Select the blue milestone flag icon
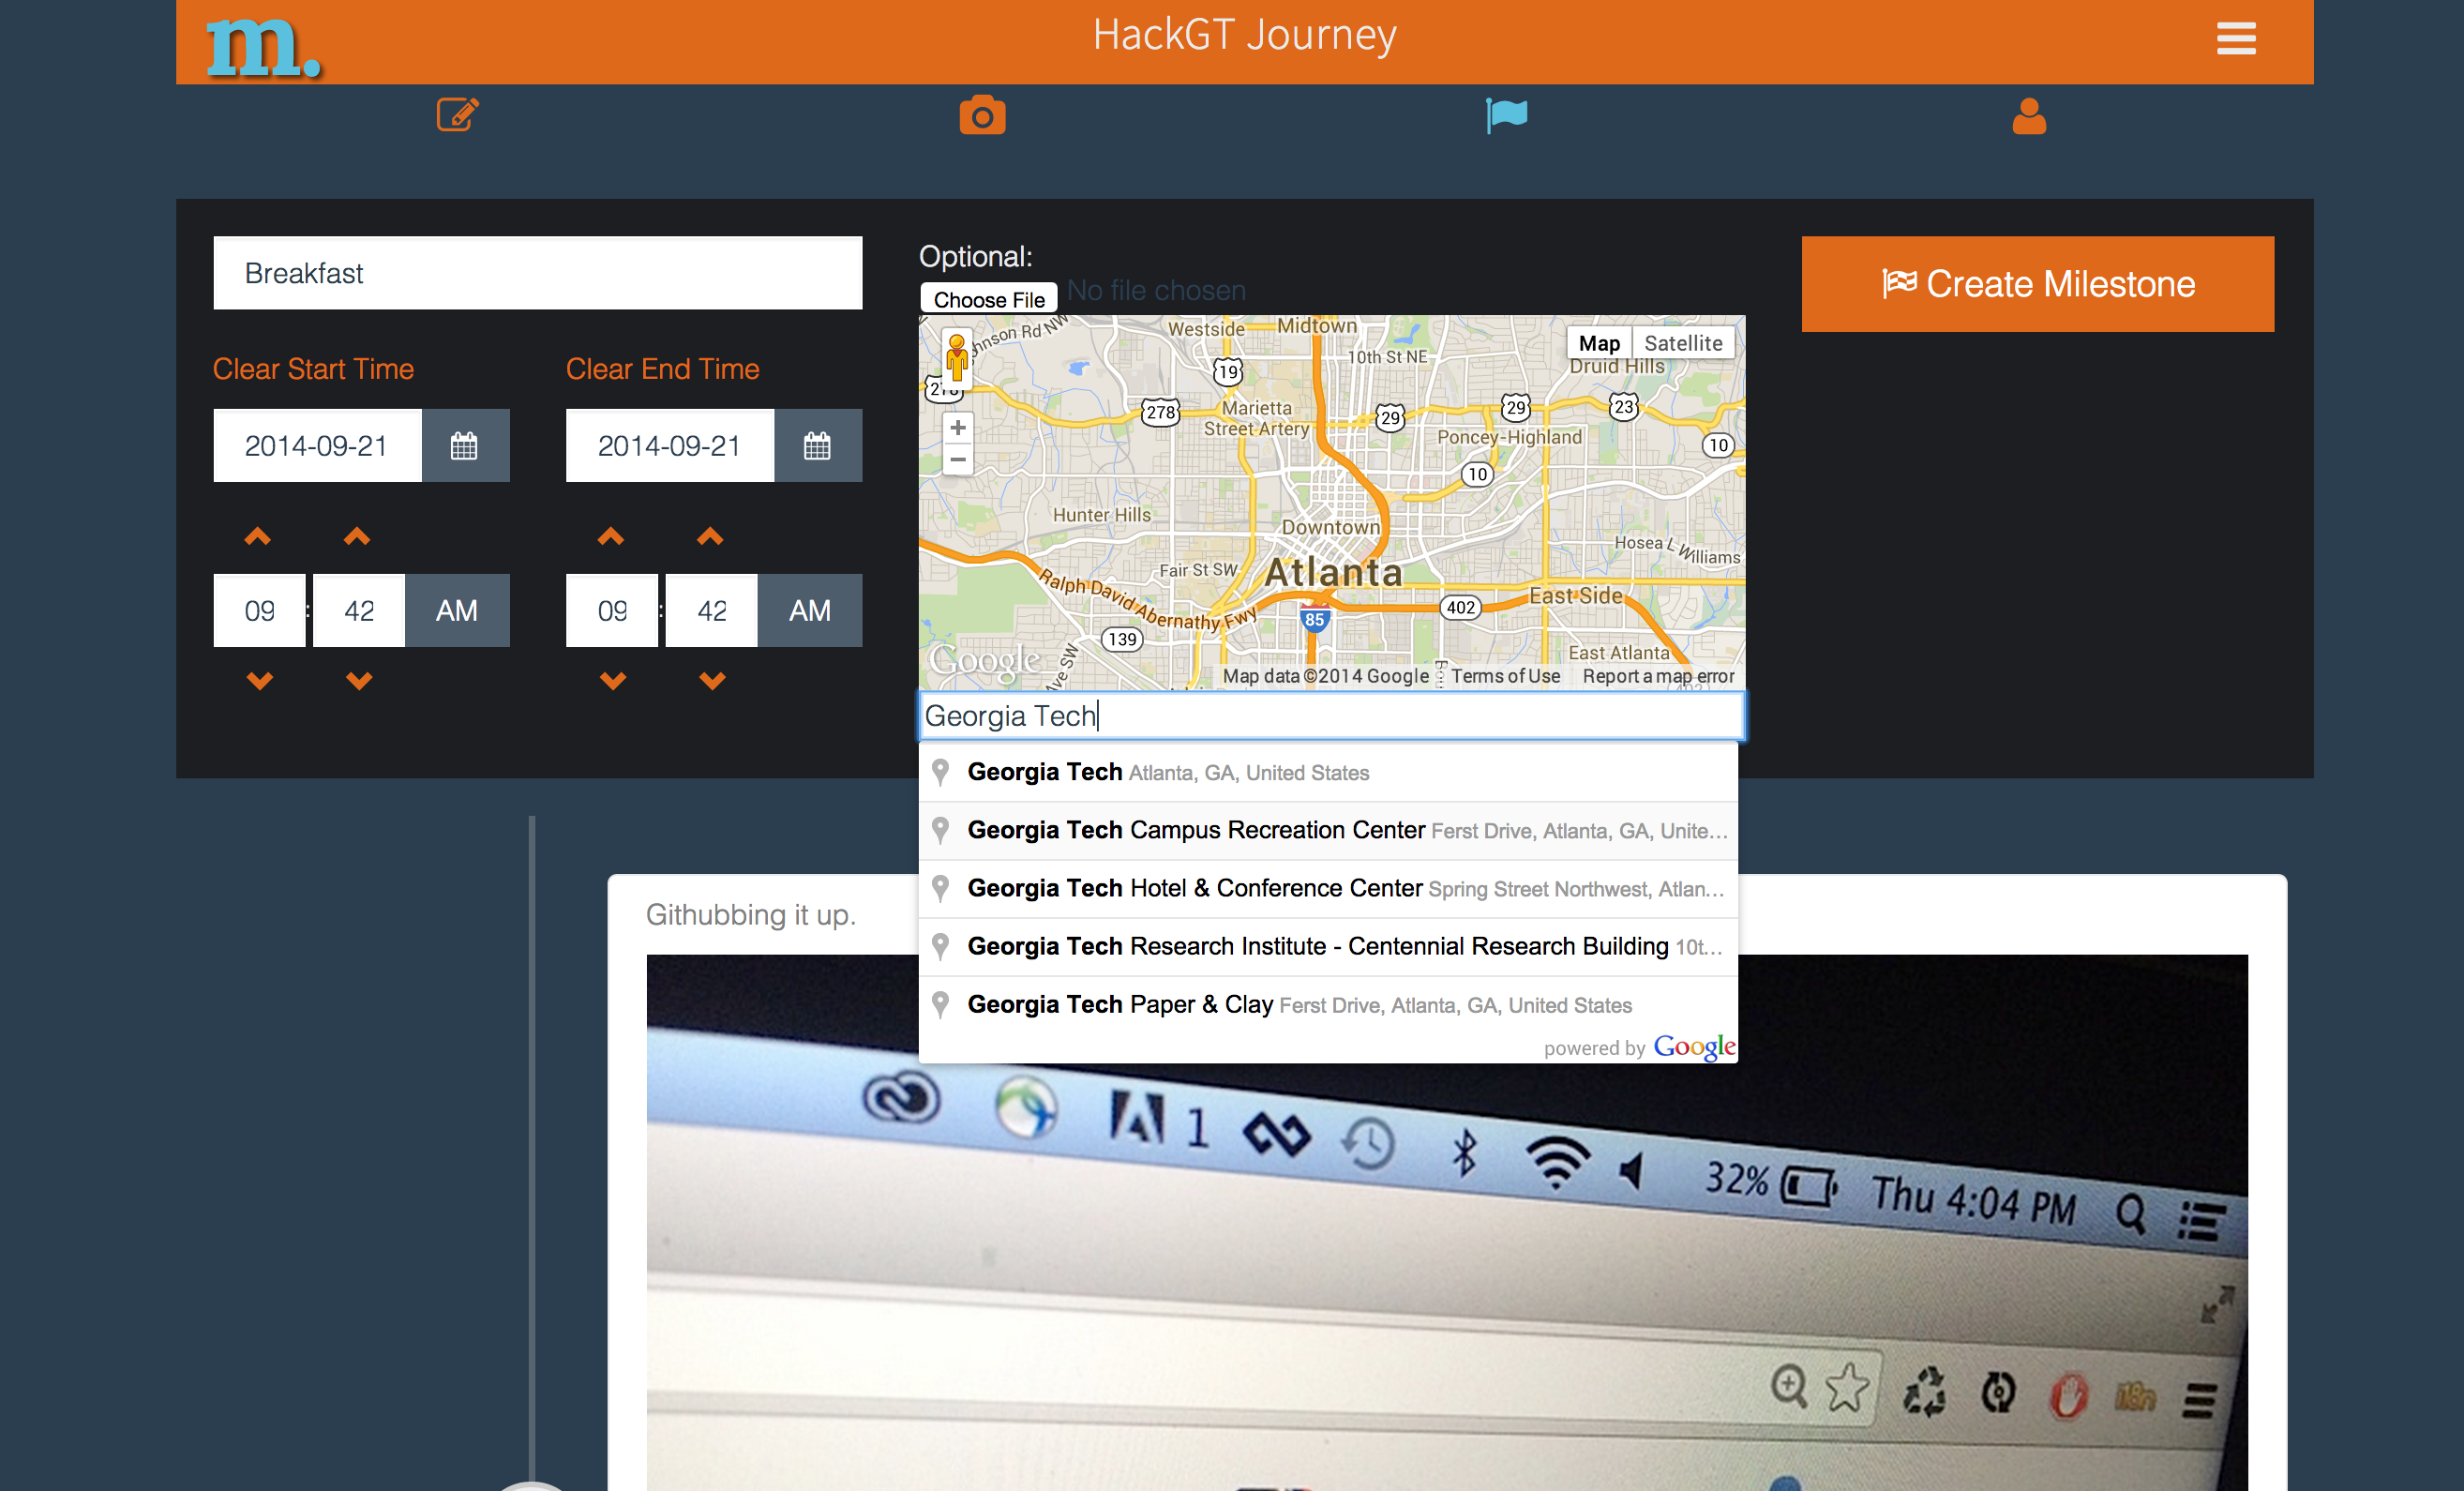Screen dimensions: 2464x1491 click(1506, 116)
